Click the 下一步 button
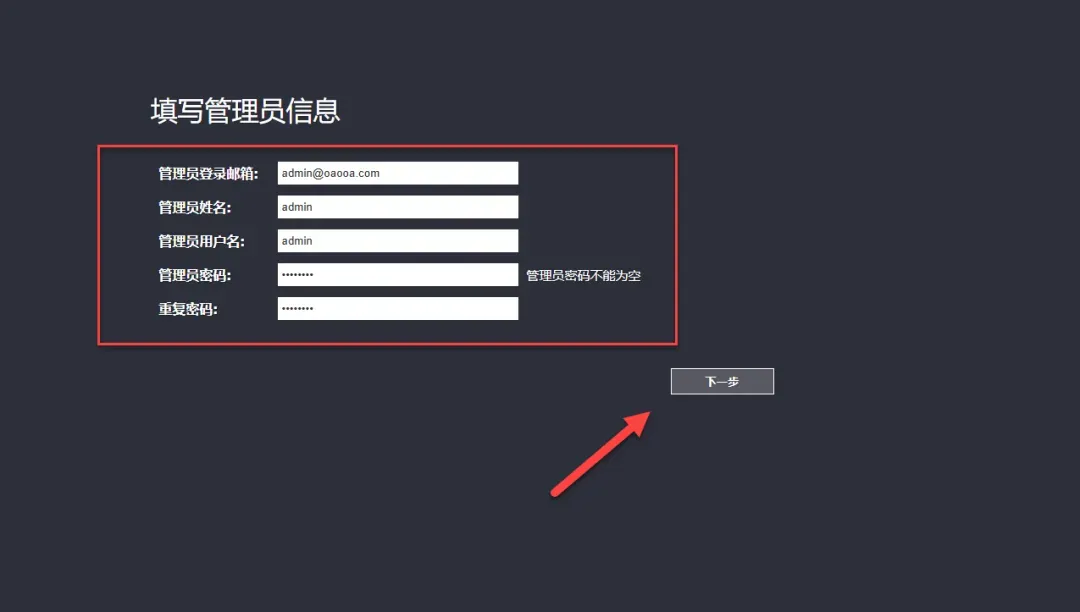 [722, 381]
